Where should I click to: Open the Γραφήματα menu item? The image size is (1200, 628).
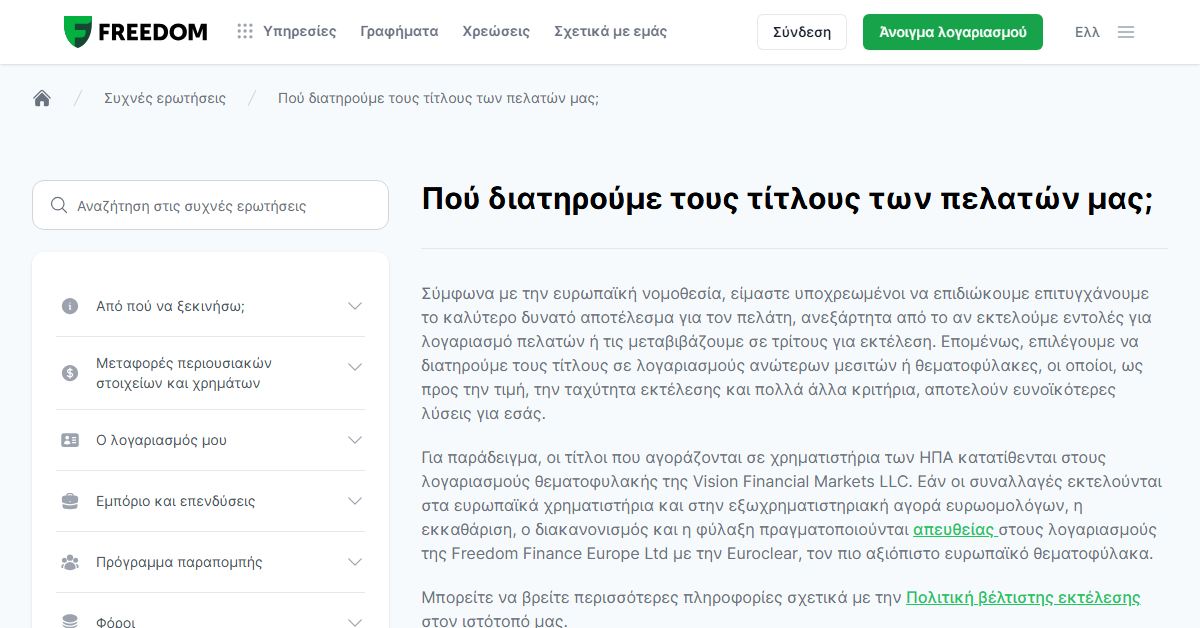point(399,31)
